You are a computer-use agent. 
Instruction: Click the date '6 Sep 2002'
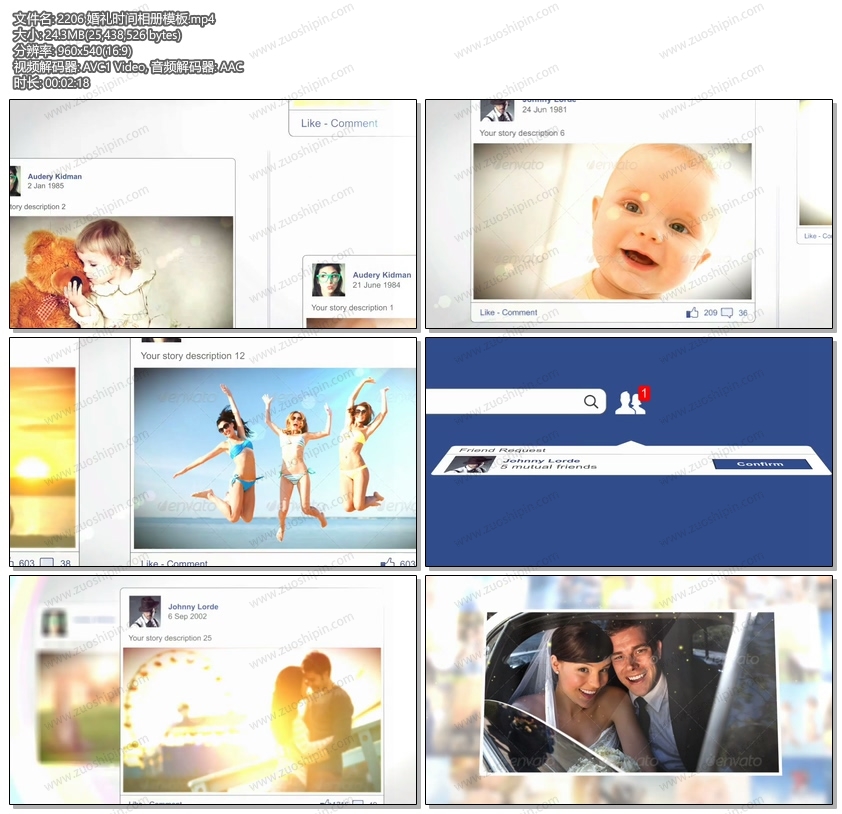(187, 616)
